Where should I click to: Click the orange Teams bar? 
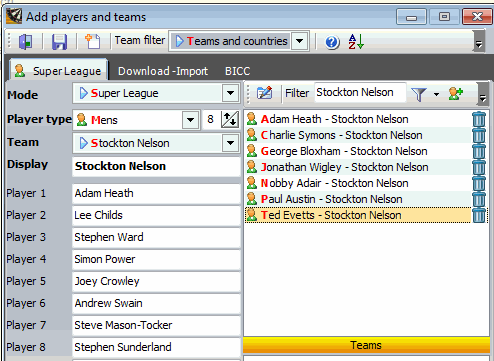366,345
